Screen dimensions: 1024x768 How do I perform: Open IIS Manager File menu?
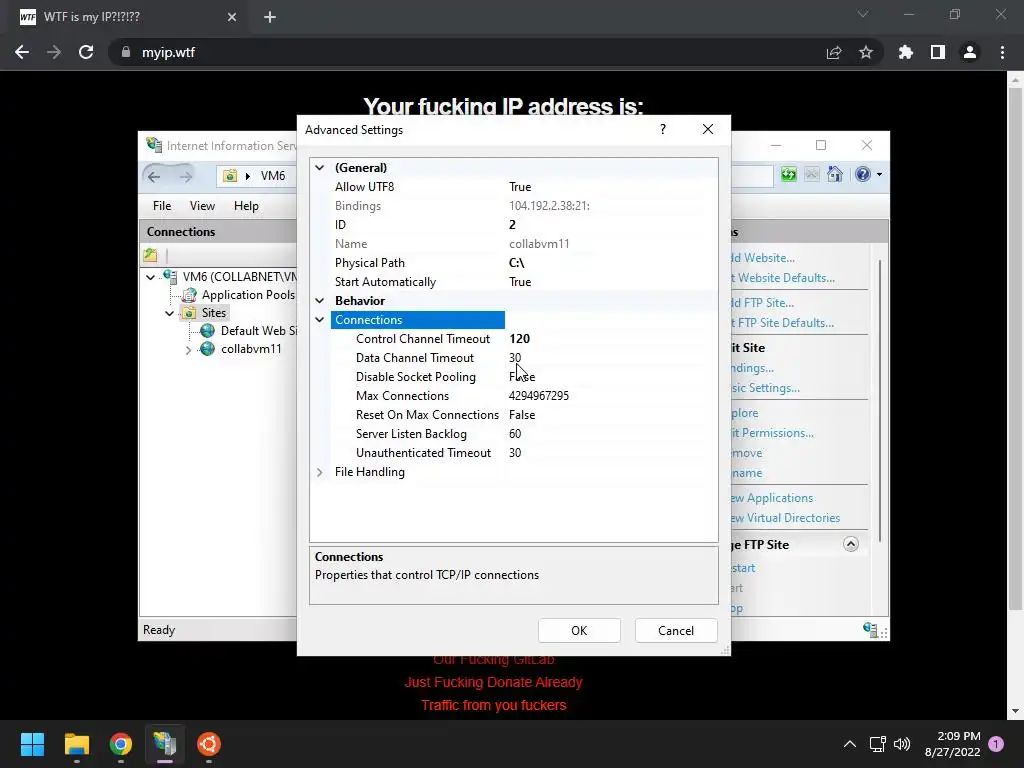click(x=162, y=206)
